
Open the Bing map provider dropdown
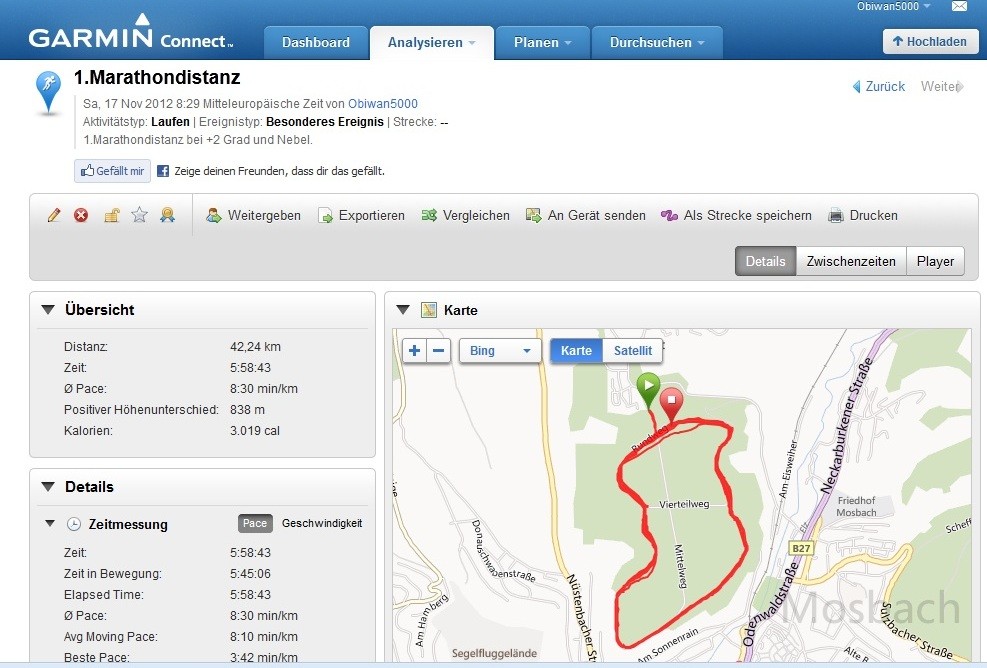pos(500,351)
